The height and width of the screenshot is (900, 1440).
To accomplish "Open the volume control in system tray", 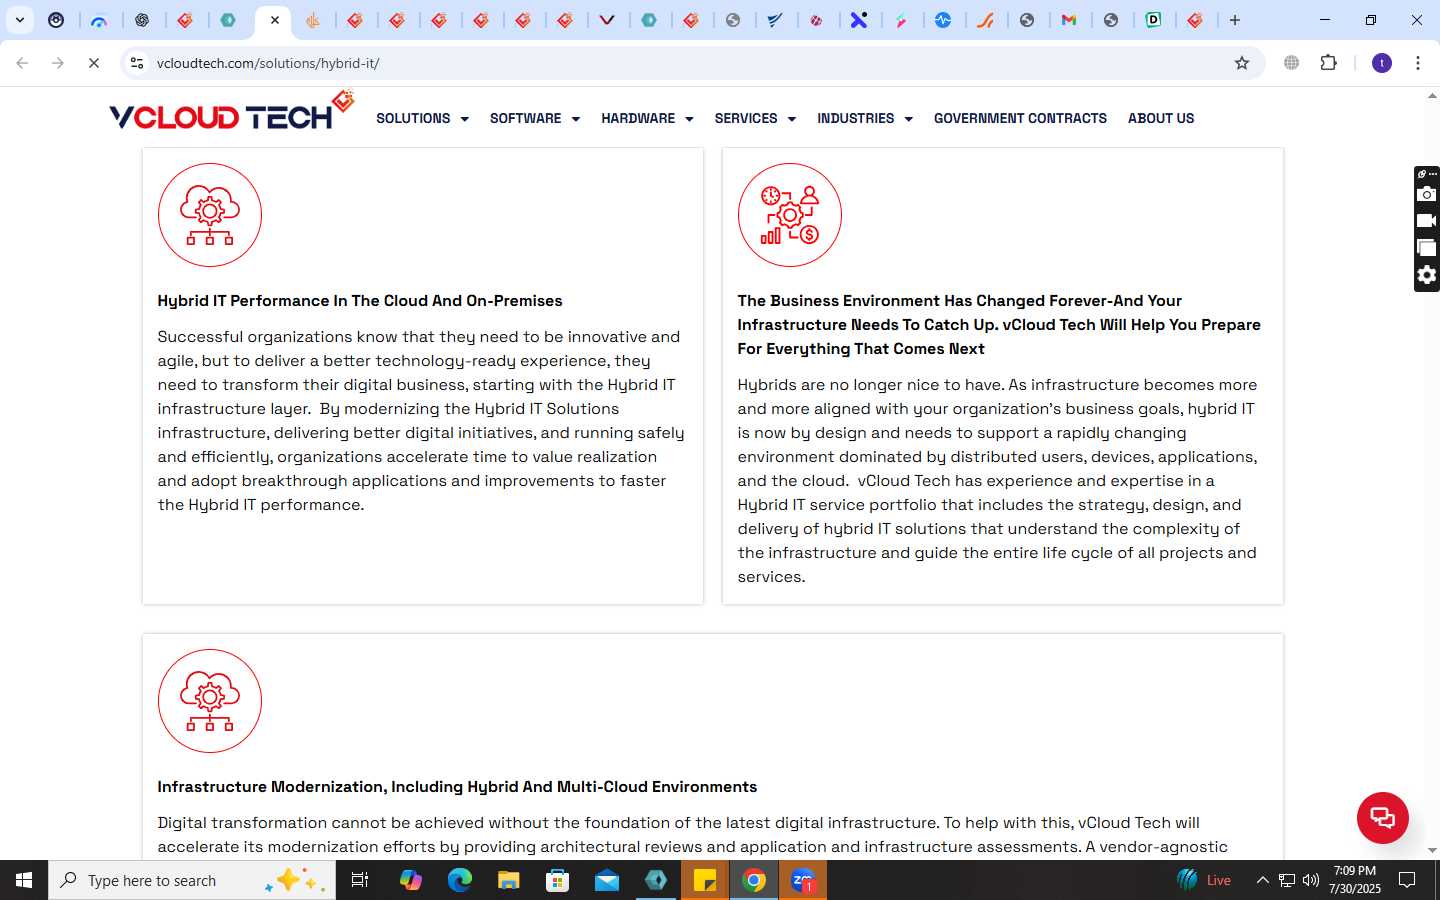I will [1310, 880].
